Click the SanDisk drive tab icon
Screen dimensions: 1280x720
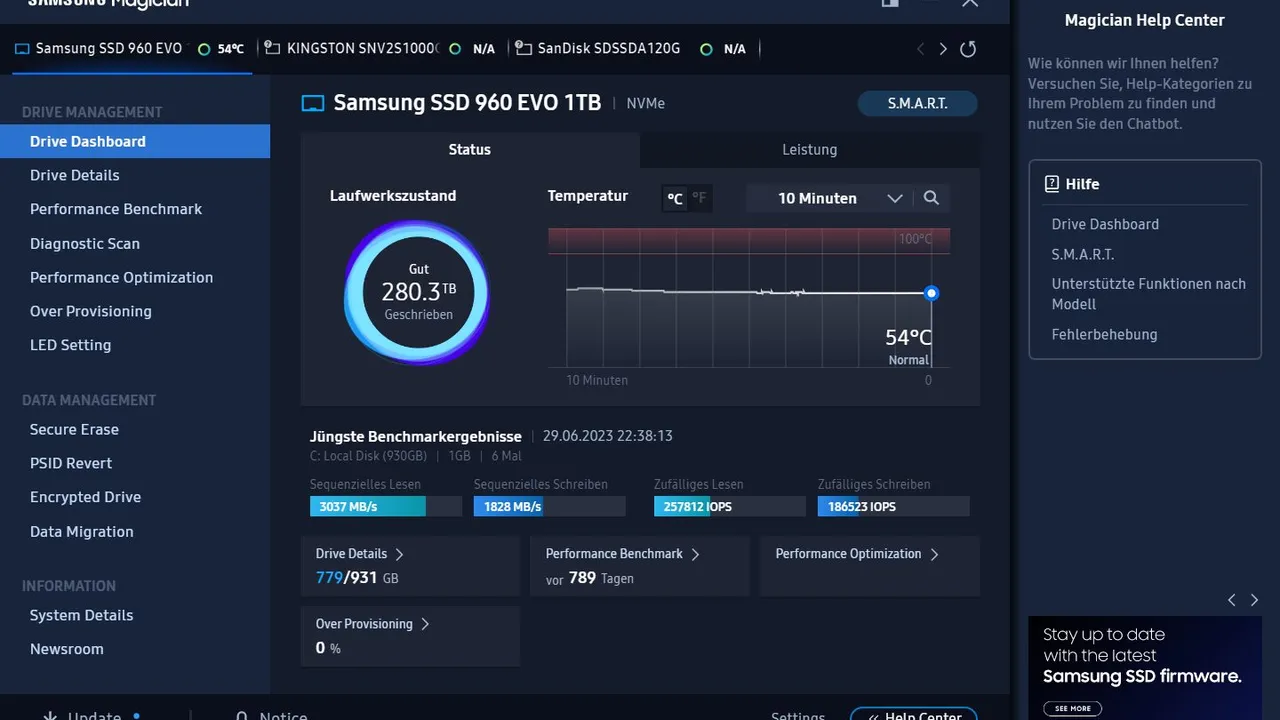click(x=522, y=48)
